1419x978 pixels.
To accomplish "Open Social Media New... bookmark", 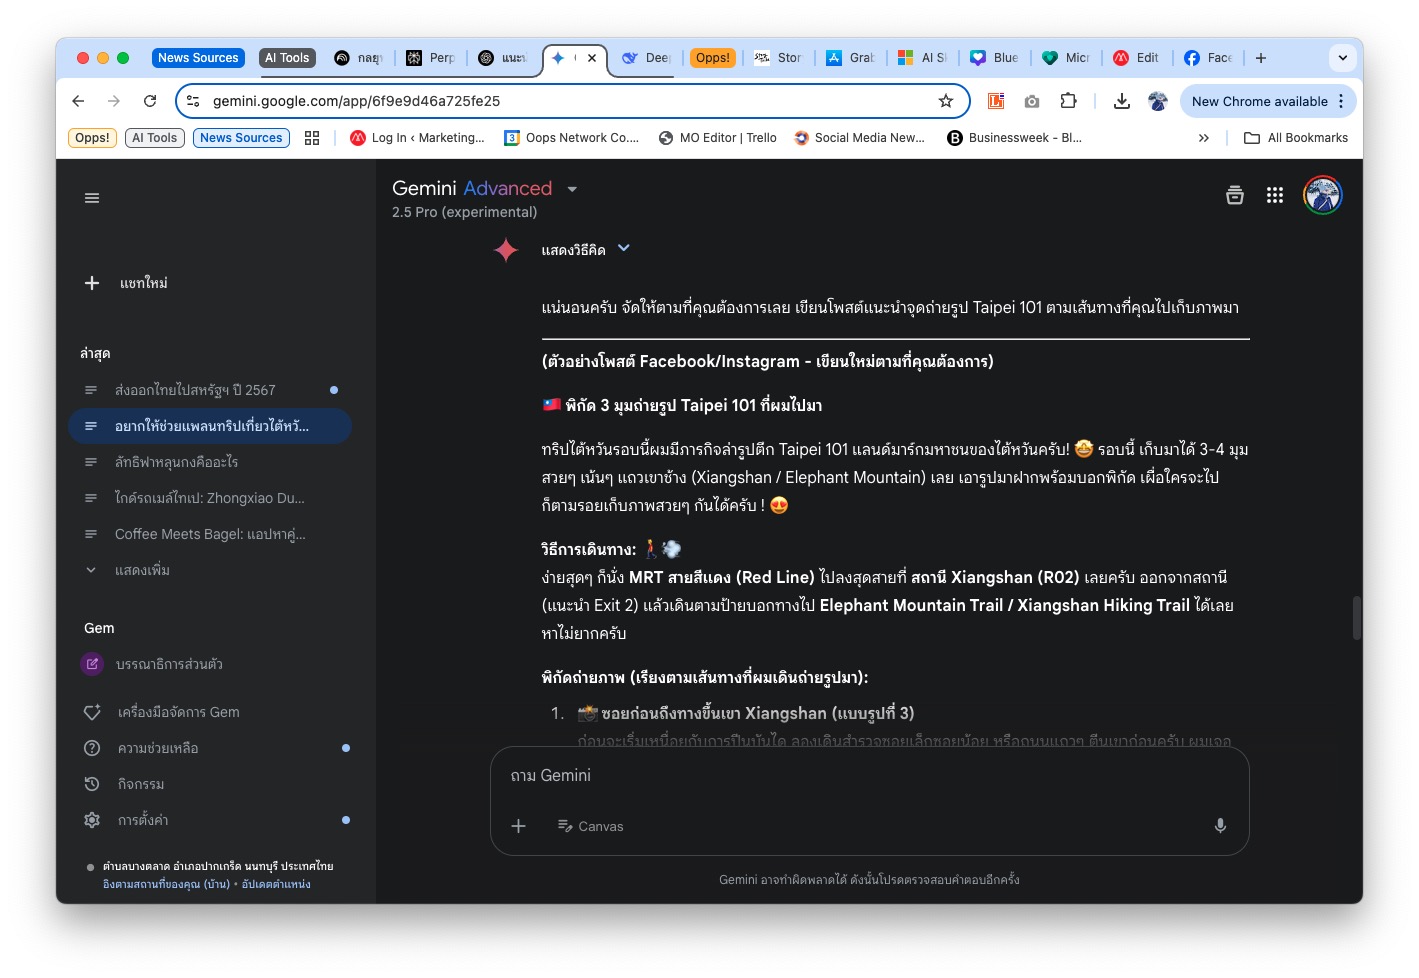I will (x=859, y=138).
